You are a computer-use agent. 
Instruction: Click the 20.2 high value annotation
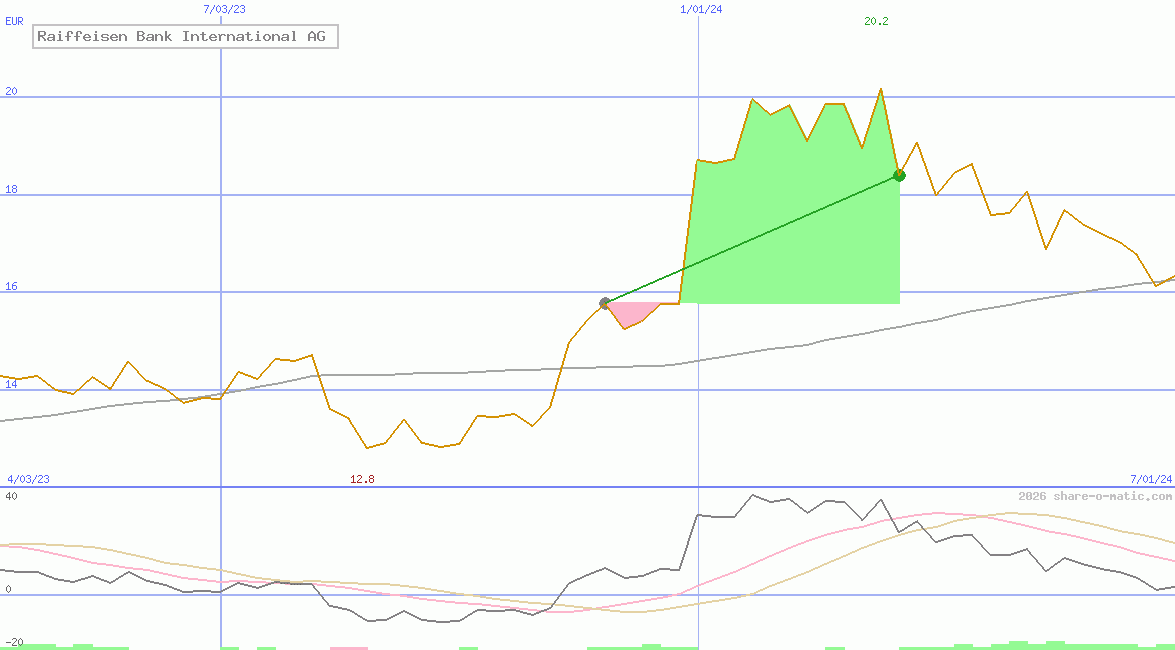tap(874, 21)
